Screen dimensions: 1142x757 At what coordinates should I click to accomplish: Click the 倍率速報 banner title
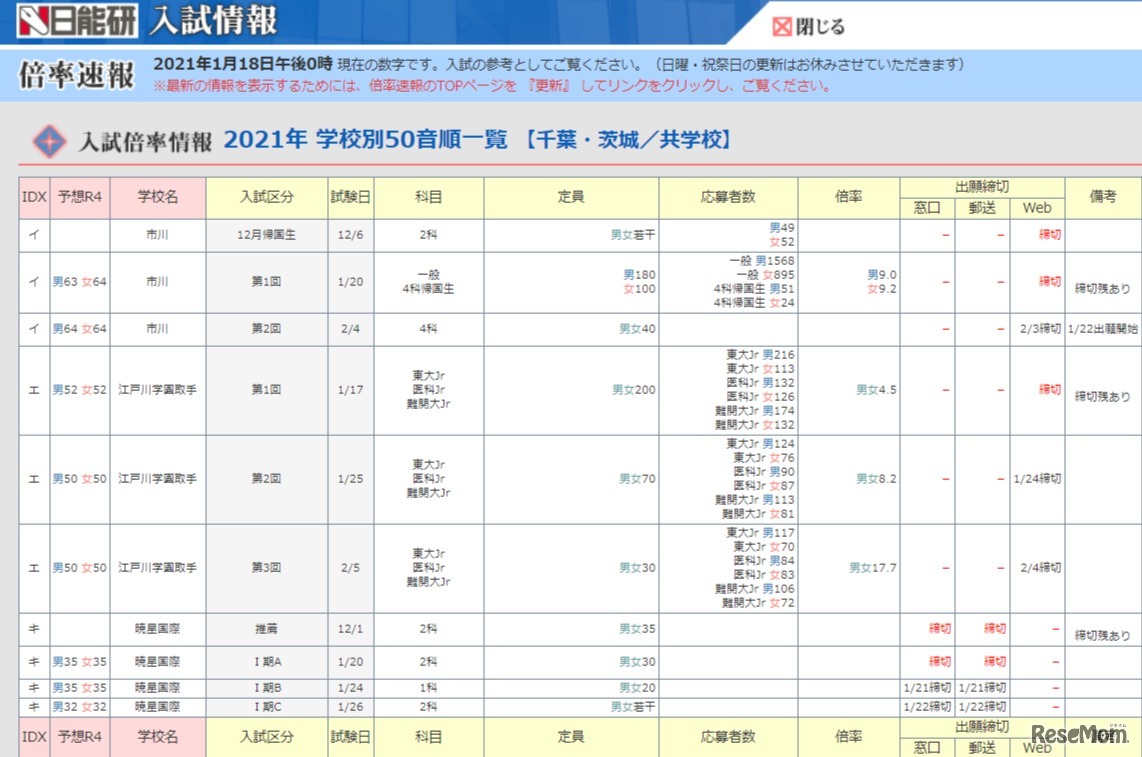coord(76,74)
